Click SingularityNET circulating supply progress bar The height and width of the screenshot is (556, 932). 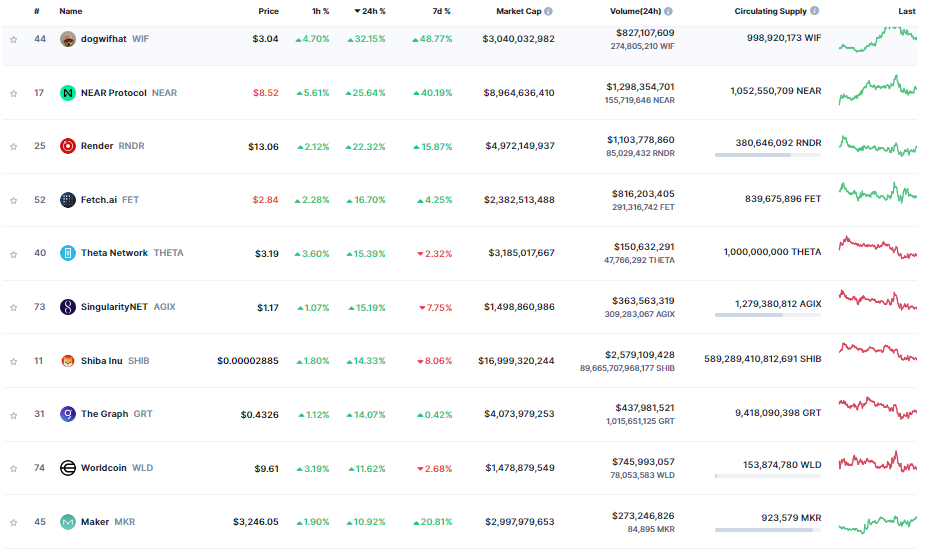[x=768, y=315]
